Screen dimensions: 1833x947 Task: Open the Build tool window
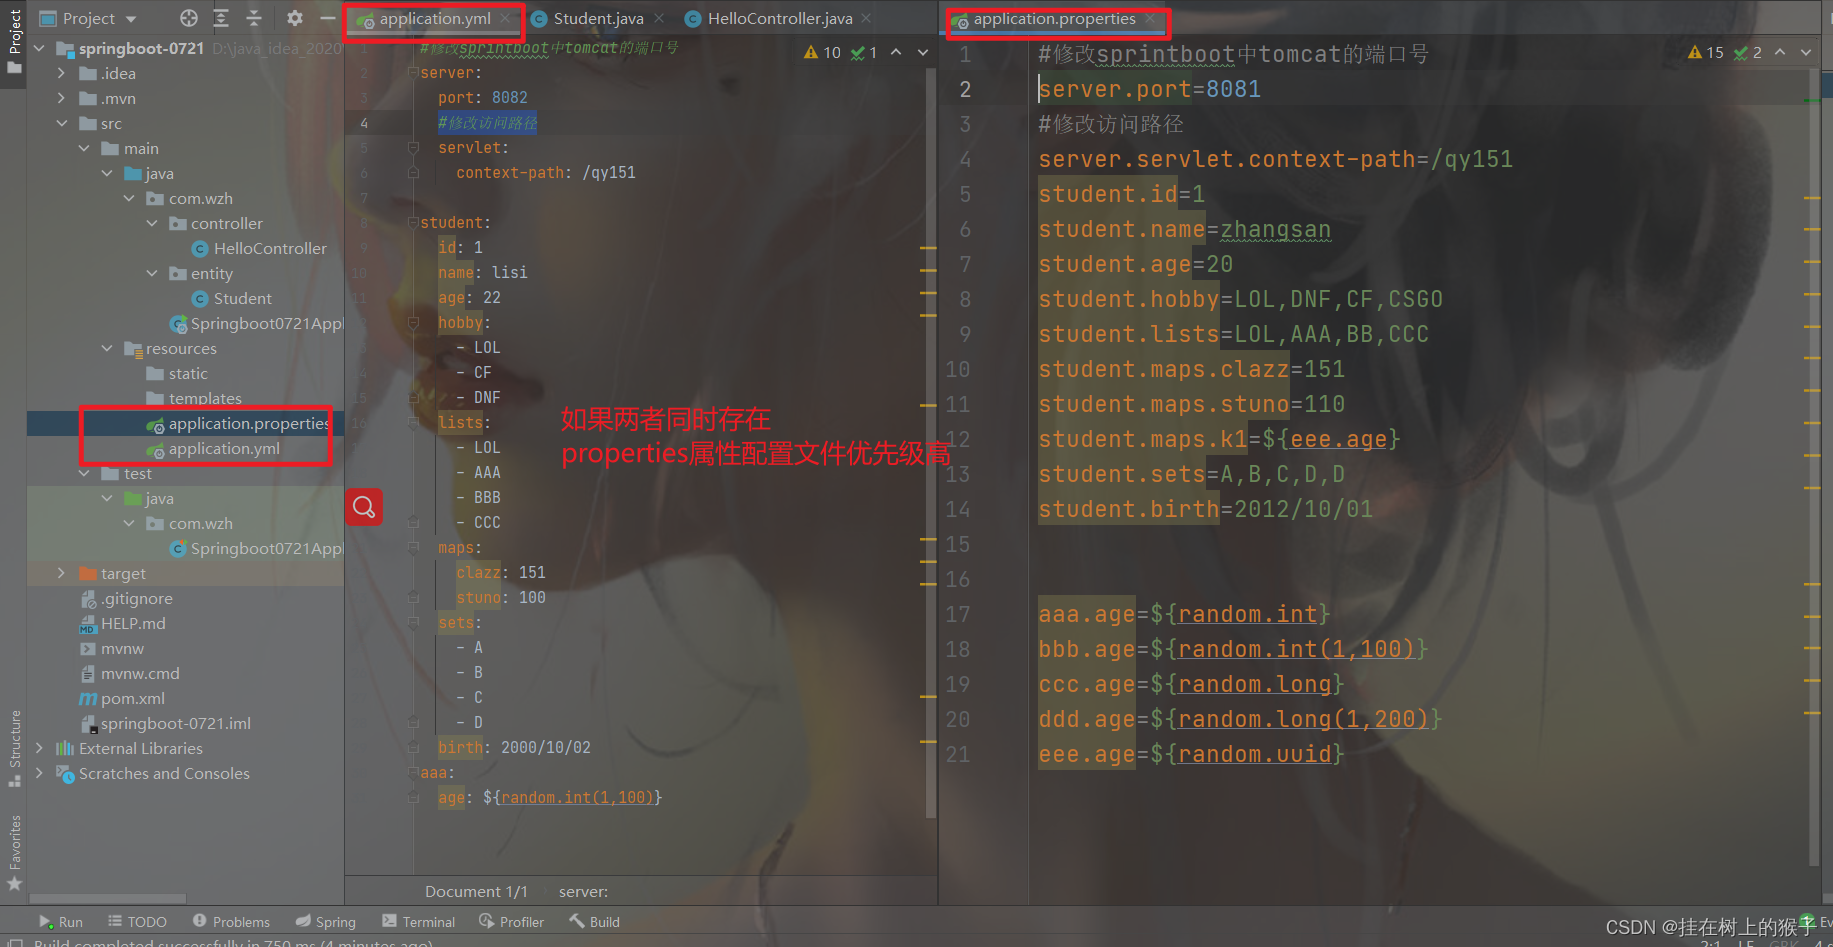pos(595,921)
